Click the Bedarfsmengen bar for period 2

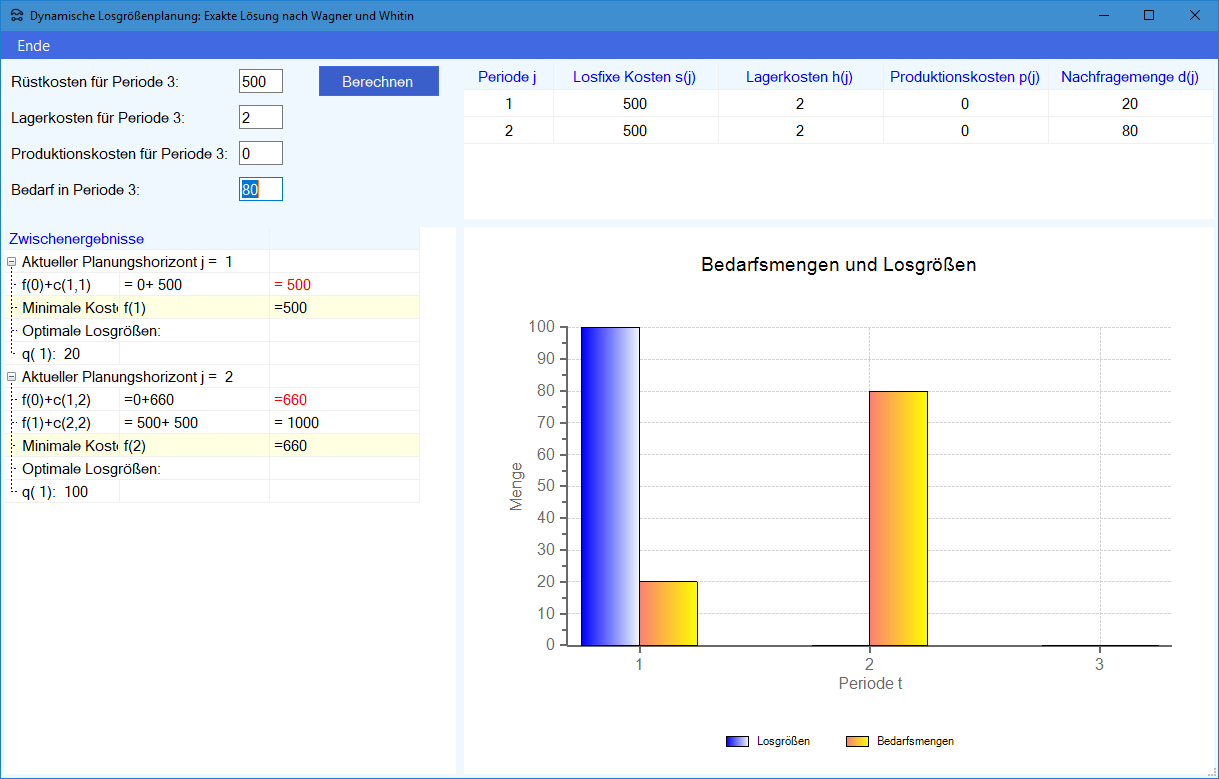coord(898,518)
